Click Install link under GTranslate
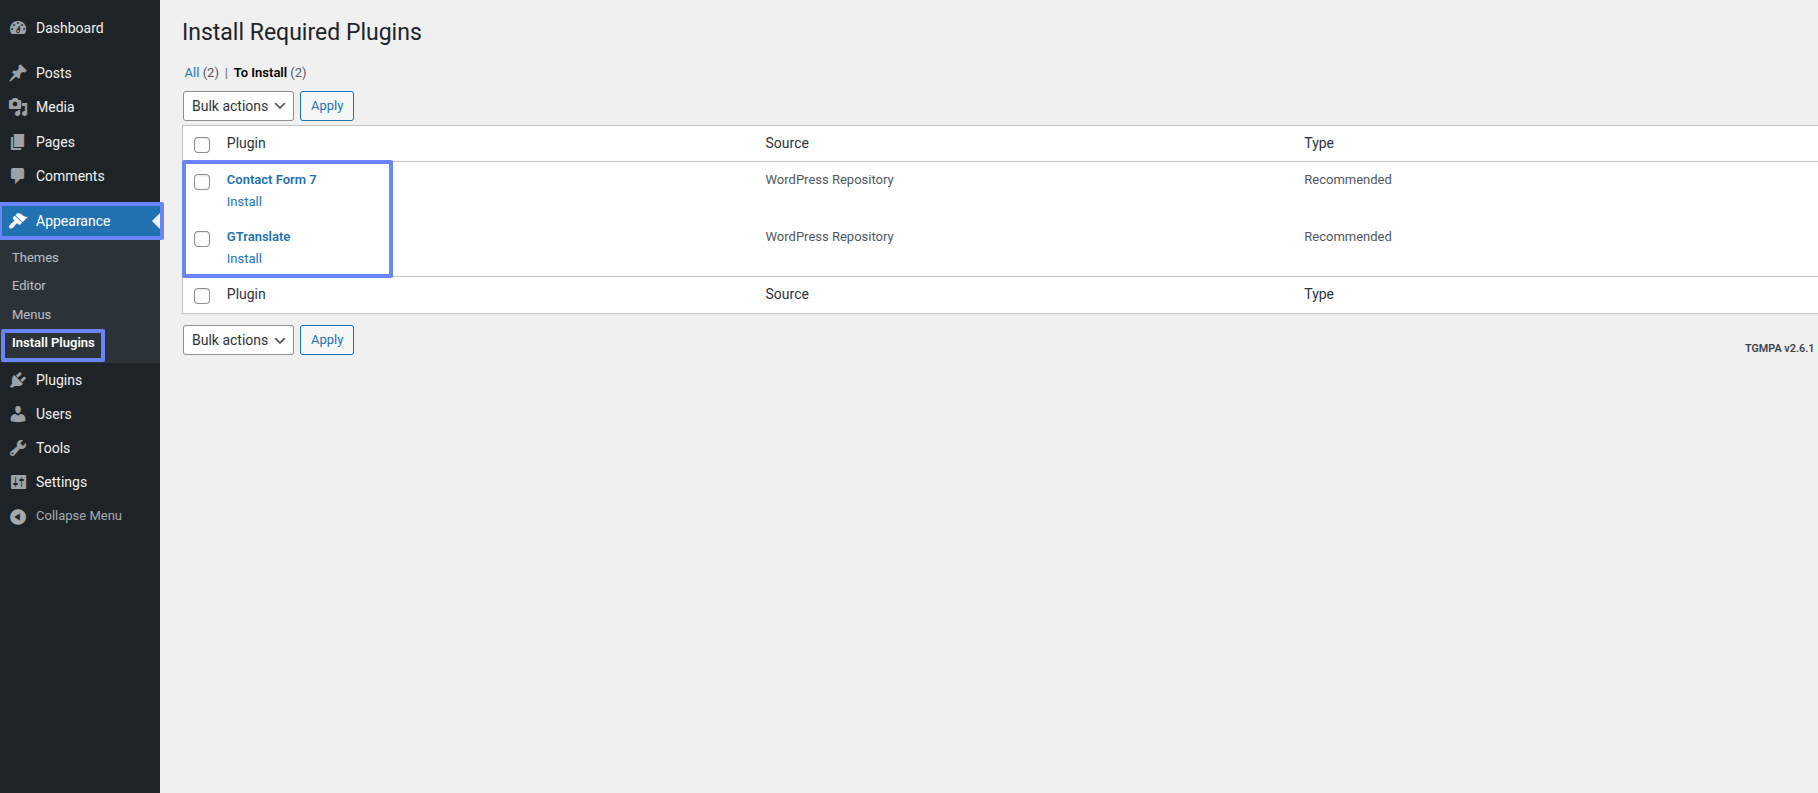The image size is (1818, 793). click(x=244, y=259)
